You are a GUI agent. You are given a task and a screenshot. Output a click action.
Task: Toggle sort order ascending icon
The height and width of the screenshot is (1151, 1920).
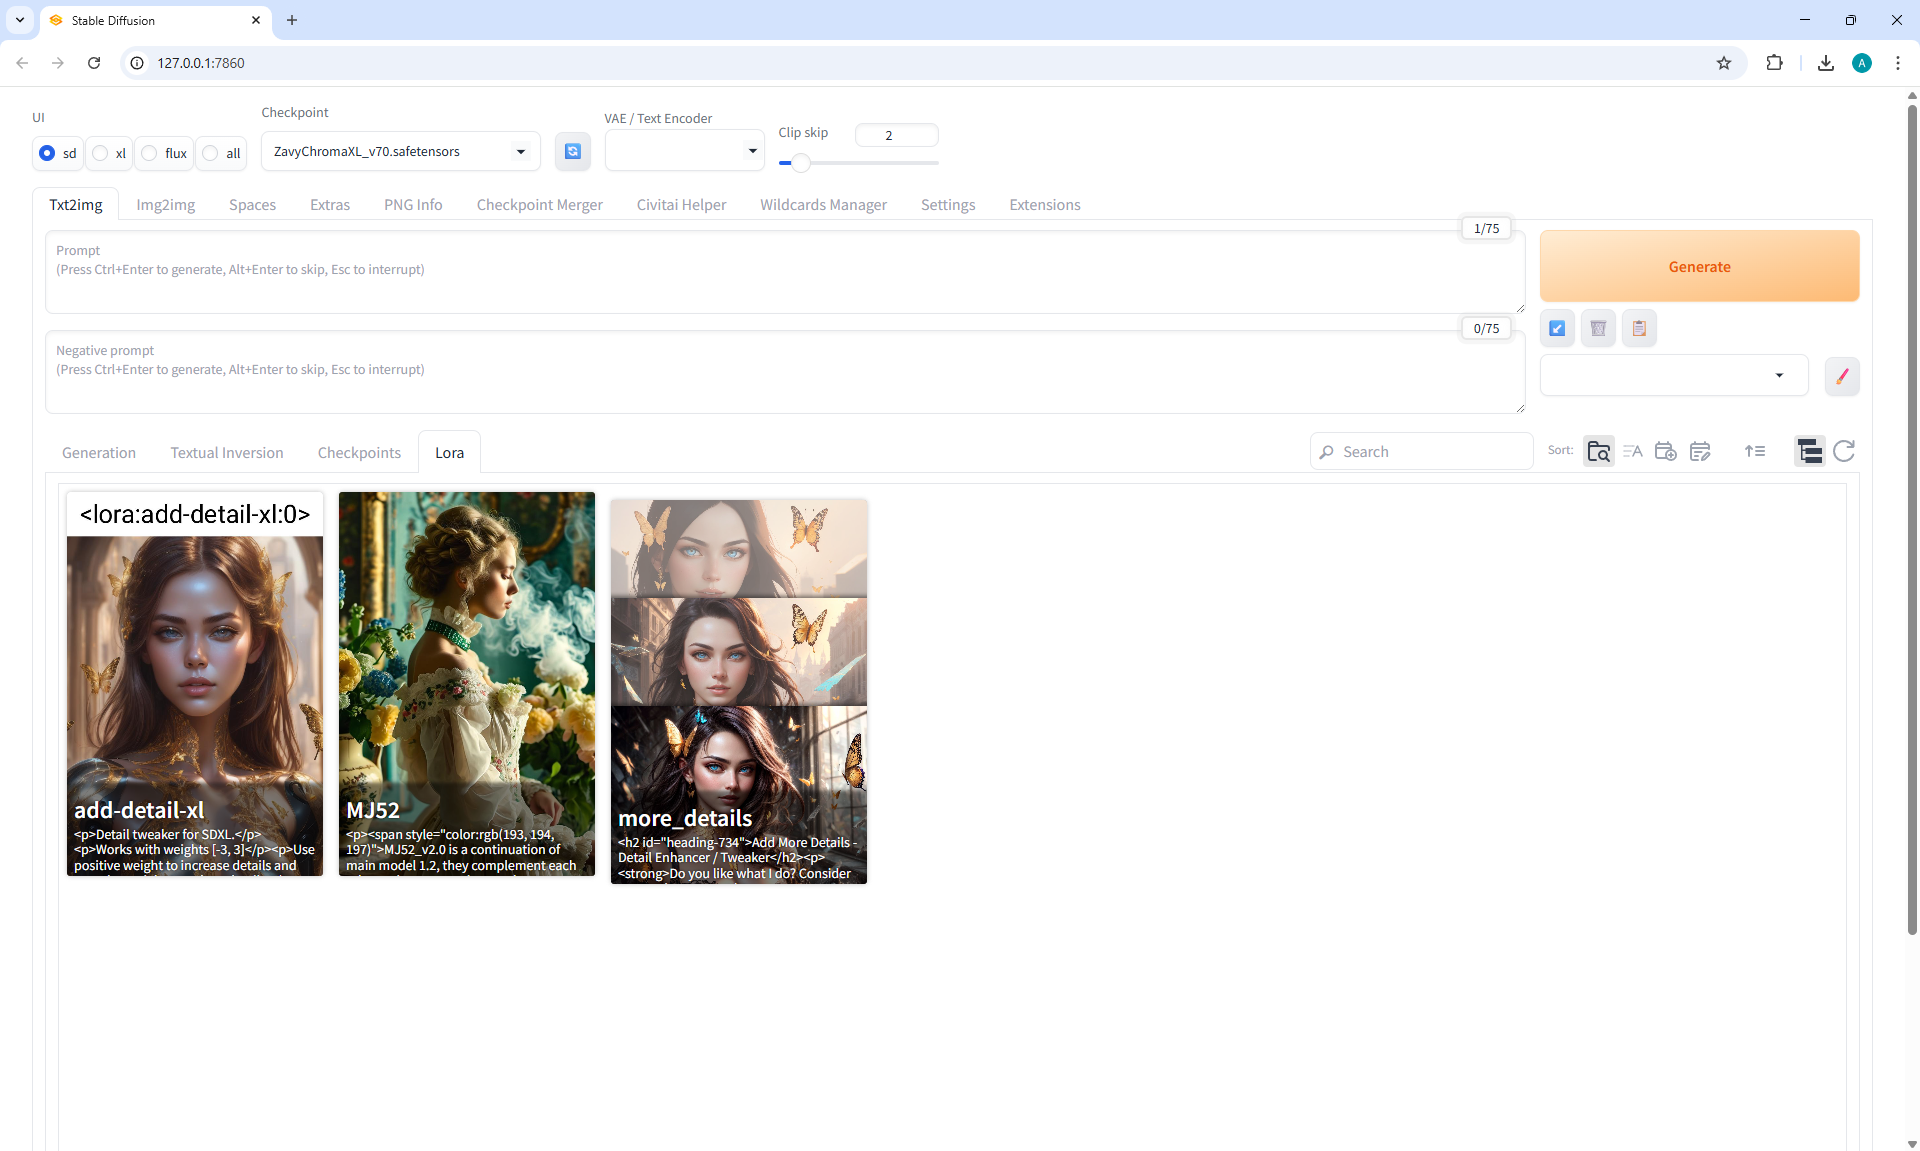(1755, 451)
